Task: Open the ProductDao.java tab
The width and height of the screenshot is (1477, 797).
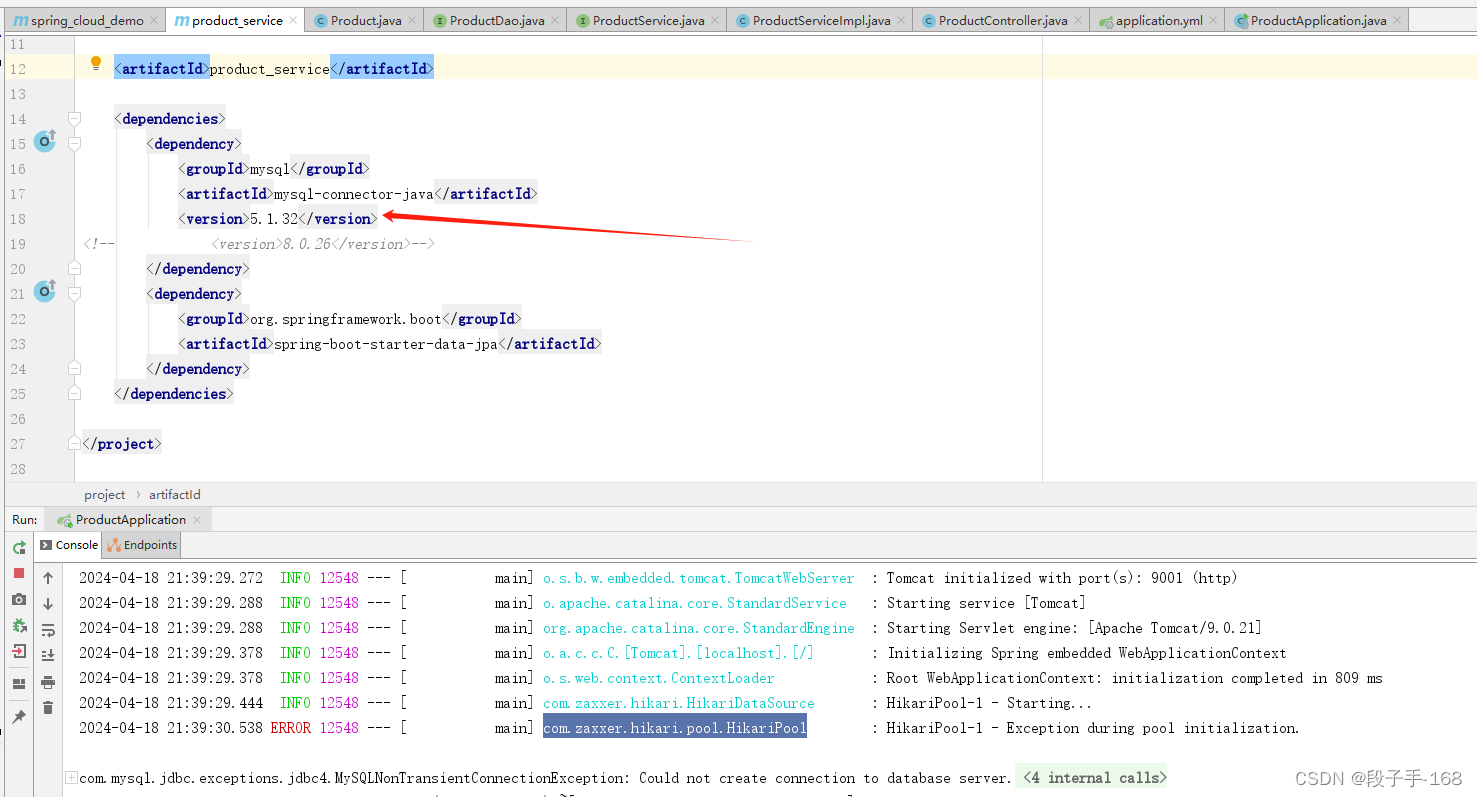Action: 497,20
